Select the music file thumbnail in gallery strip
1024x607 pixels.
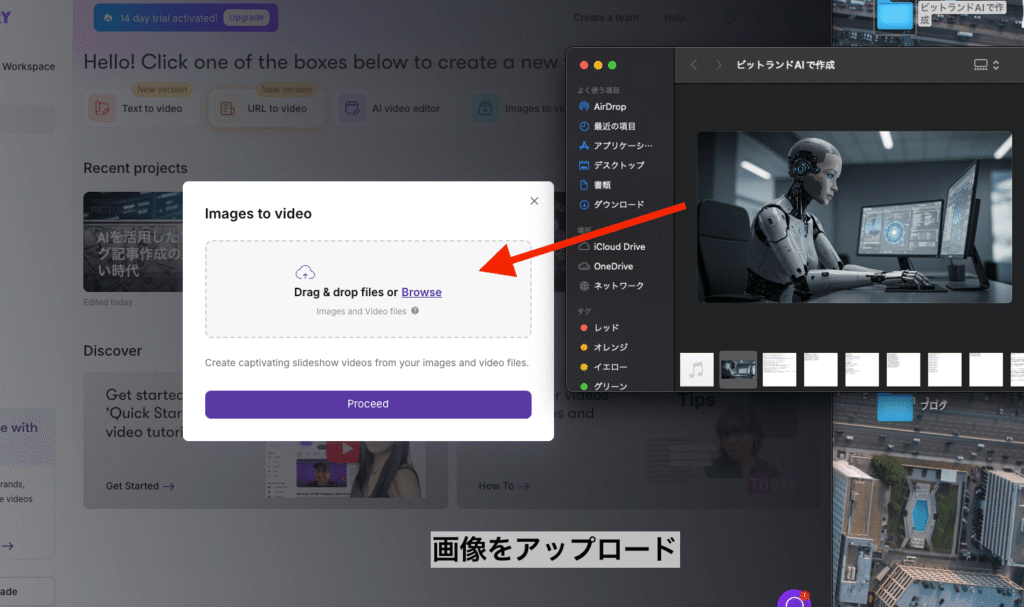(697, 369)
